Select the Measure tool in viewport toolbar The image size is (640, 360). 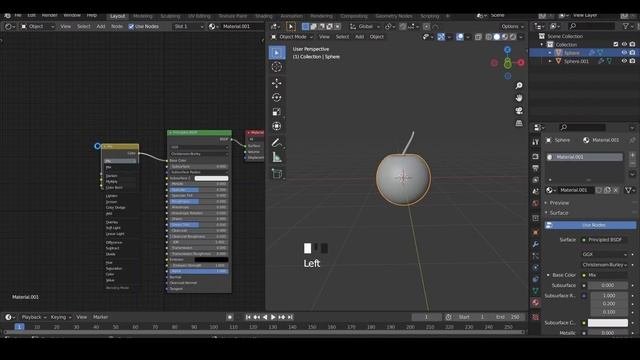[277, 157]
